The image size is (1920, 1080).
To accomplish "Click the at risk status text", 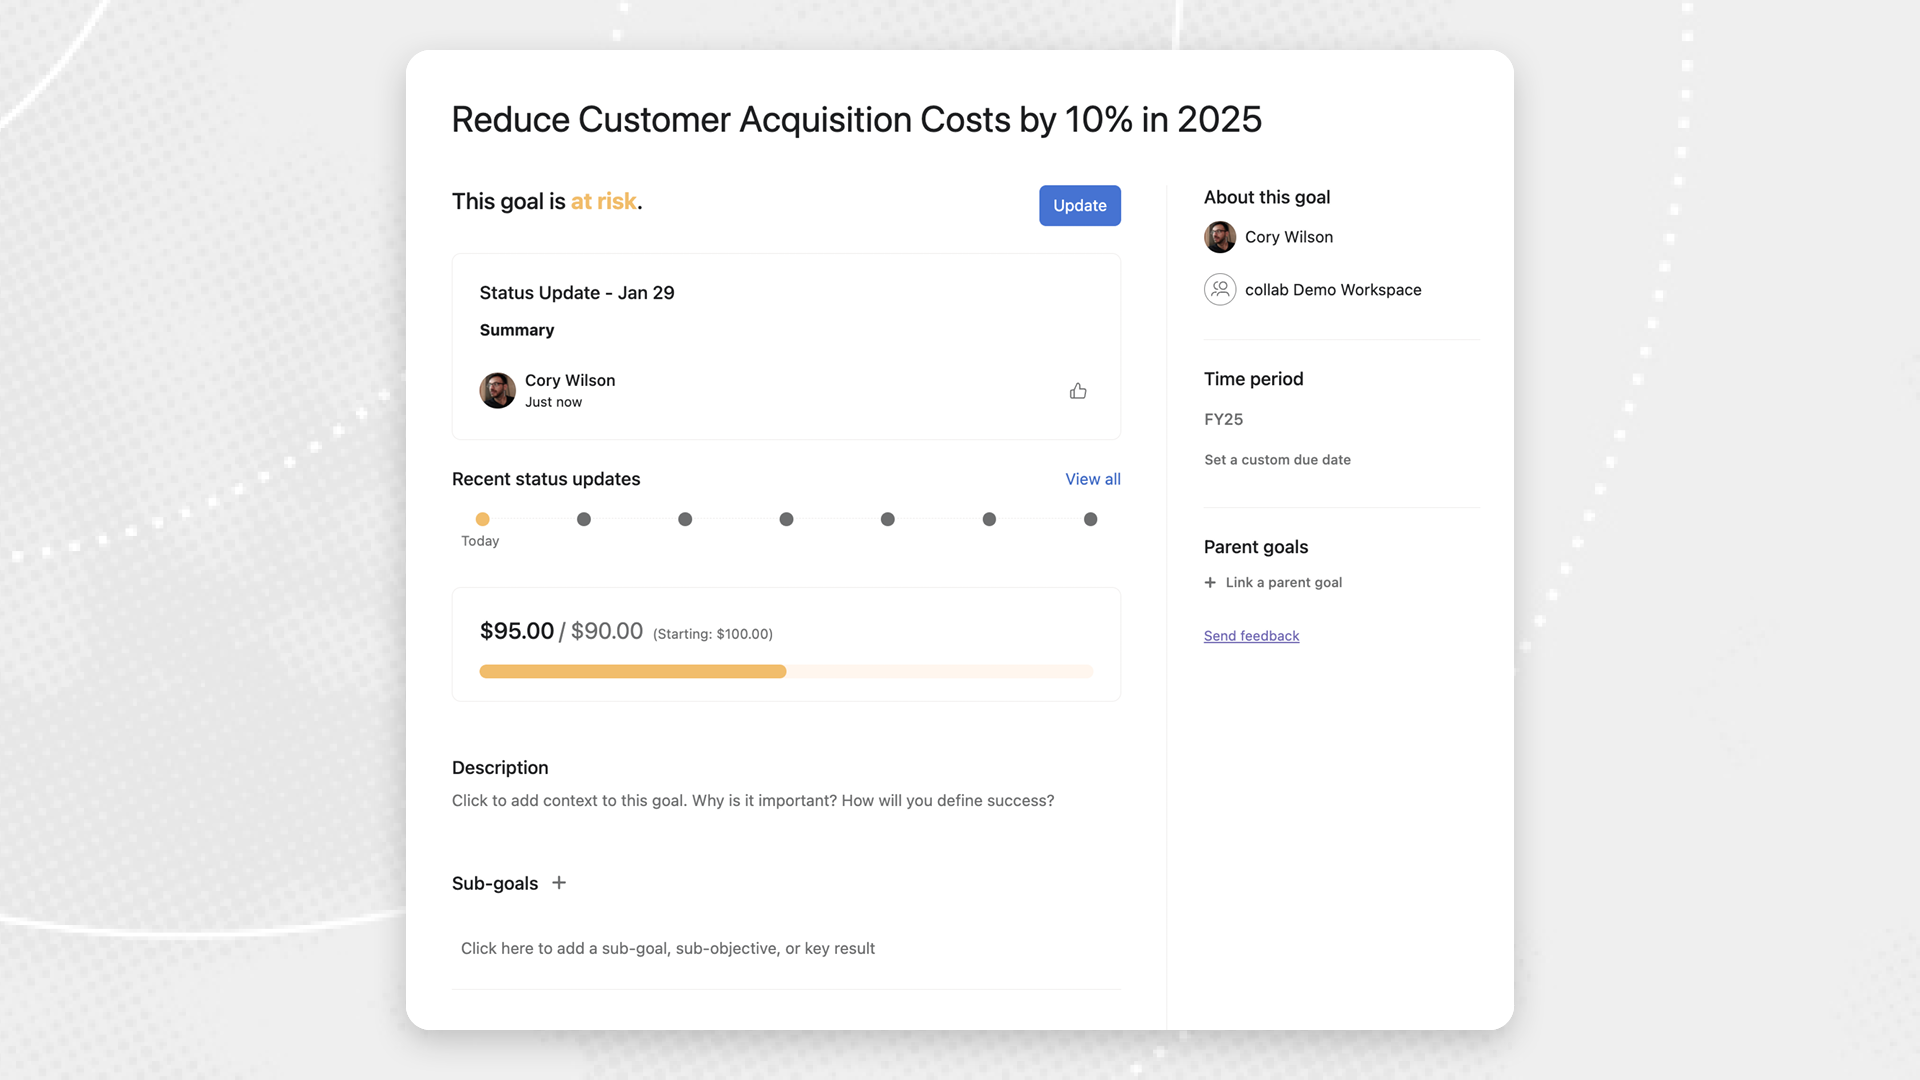I will tap(603, 201).
